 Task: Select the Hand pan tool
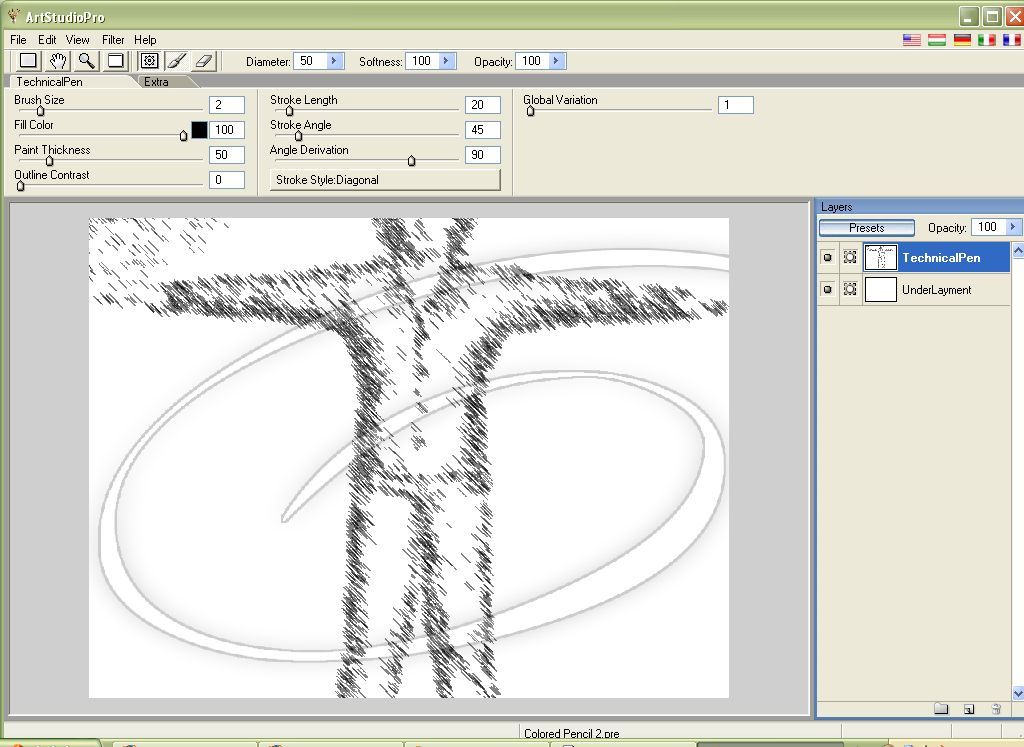[x=59, y=61]
